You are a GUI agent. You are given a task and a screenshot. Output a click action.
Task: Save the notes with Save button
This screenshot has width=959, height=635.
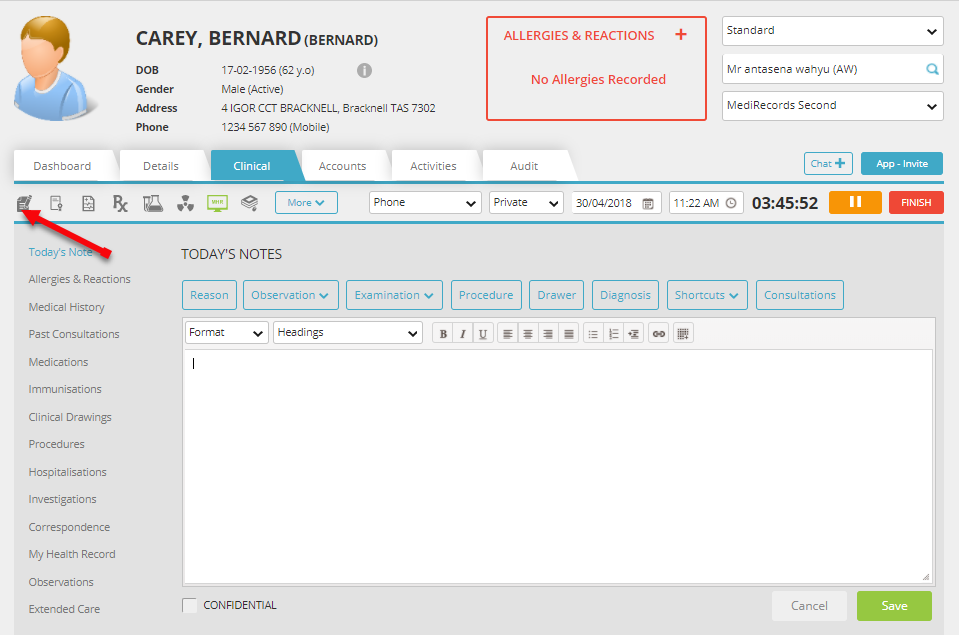click(894, 606)
